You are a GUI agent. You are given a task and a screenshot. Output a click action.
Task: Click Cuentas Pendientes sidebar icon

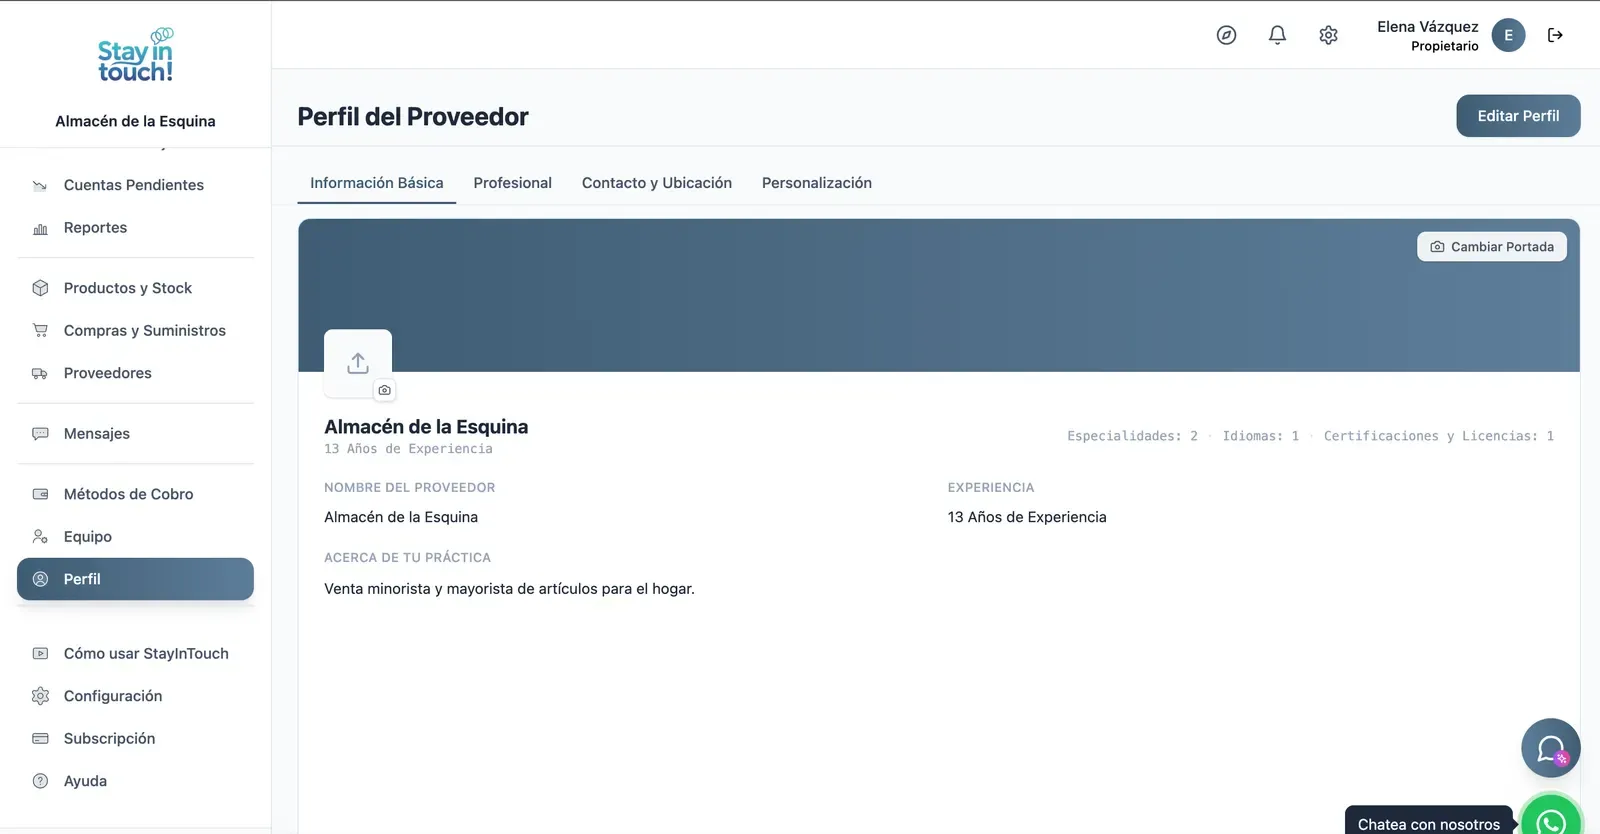point(40,185)
